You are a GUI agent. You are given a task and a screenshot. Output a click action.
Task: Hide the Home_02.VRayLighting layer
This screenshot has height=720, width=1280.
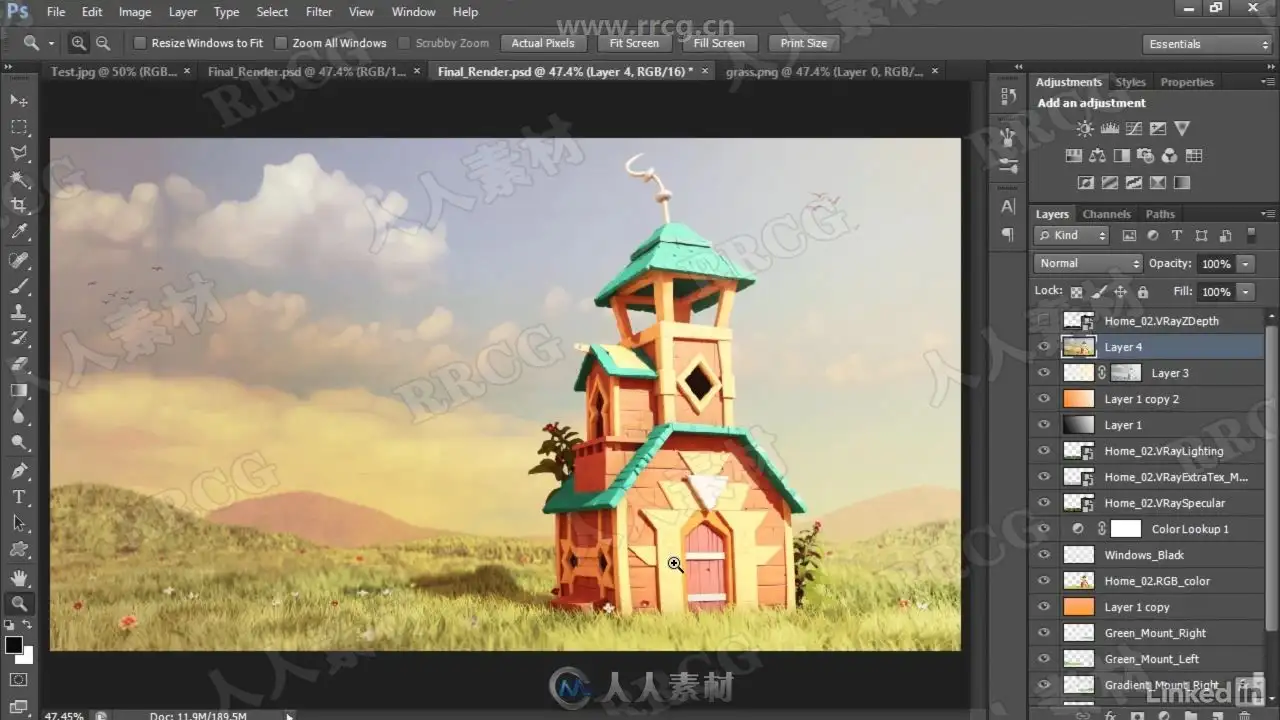(x=1044, y=450)
